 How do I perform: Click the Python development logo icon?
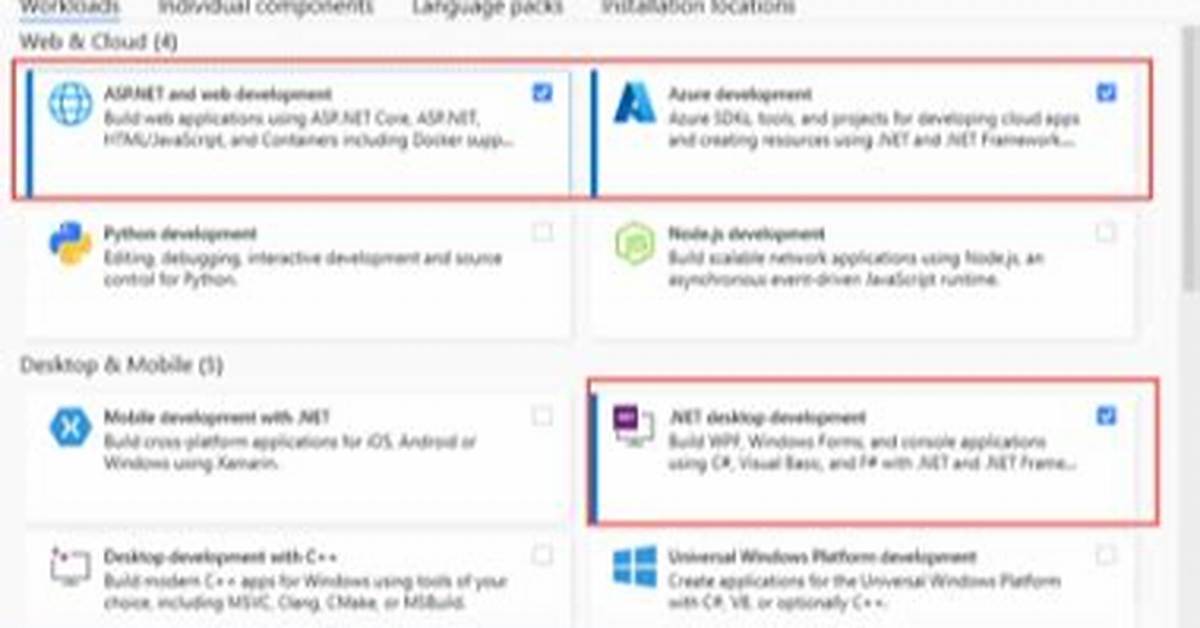(x=70, y=244)
